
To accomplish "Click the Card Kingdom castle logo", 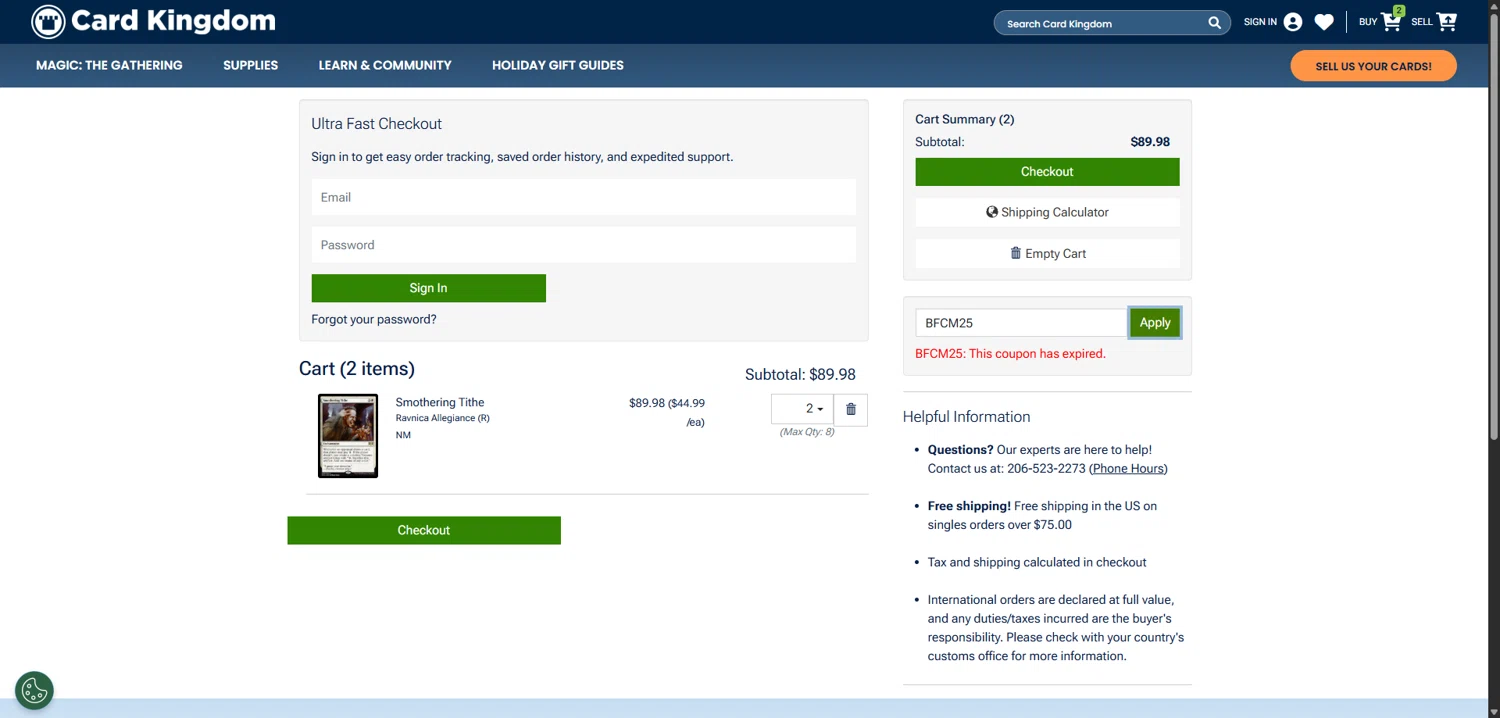I will pyautogui.click(x=48, y=21).
